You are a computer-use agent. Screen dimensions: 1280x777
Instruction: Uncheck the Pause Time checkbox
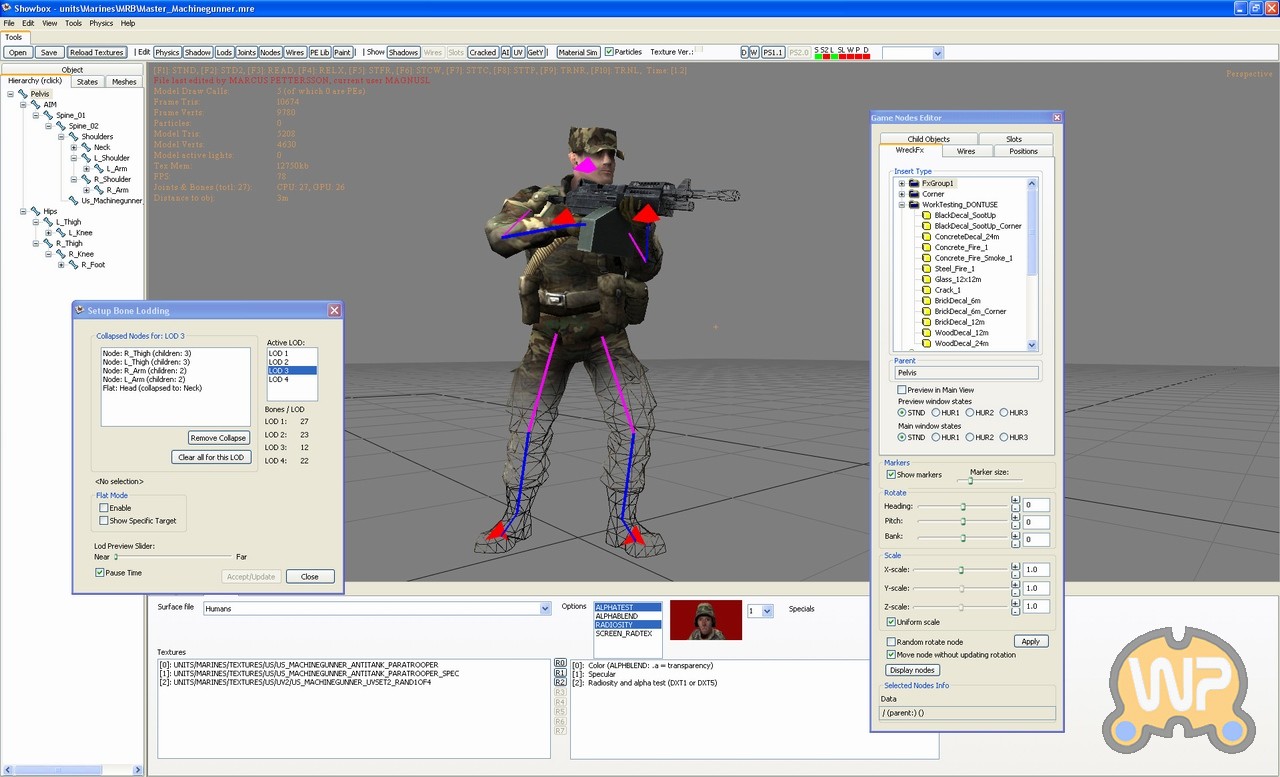tap(100, 573)
